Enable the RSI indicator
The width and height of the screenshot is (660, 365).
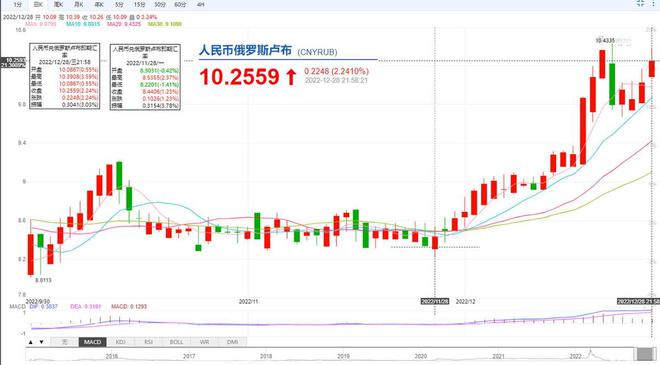click(148, 342)
